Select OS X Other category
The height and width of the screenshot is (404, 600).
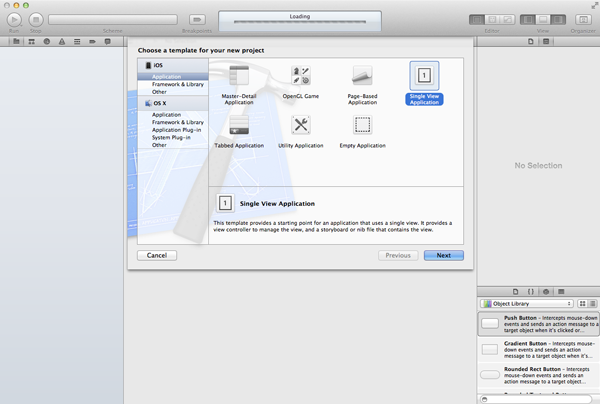click(173, 145)
